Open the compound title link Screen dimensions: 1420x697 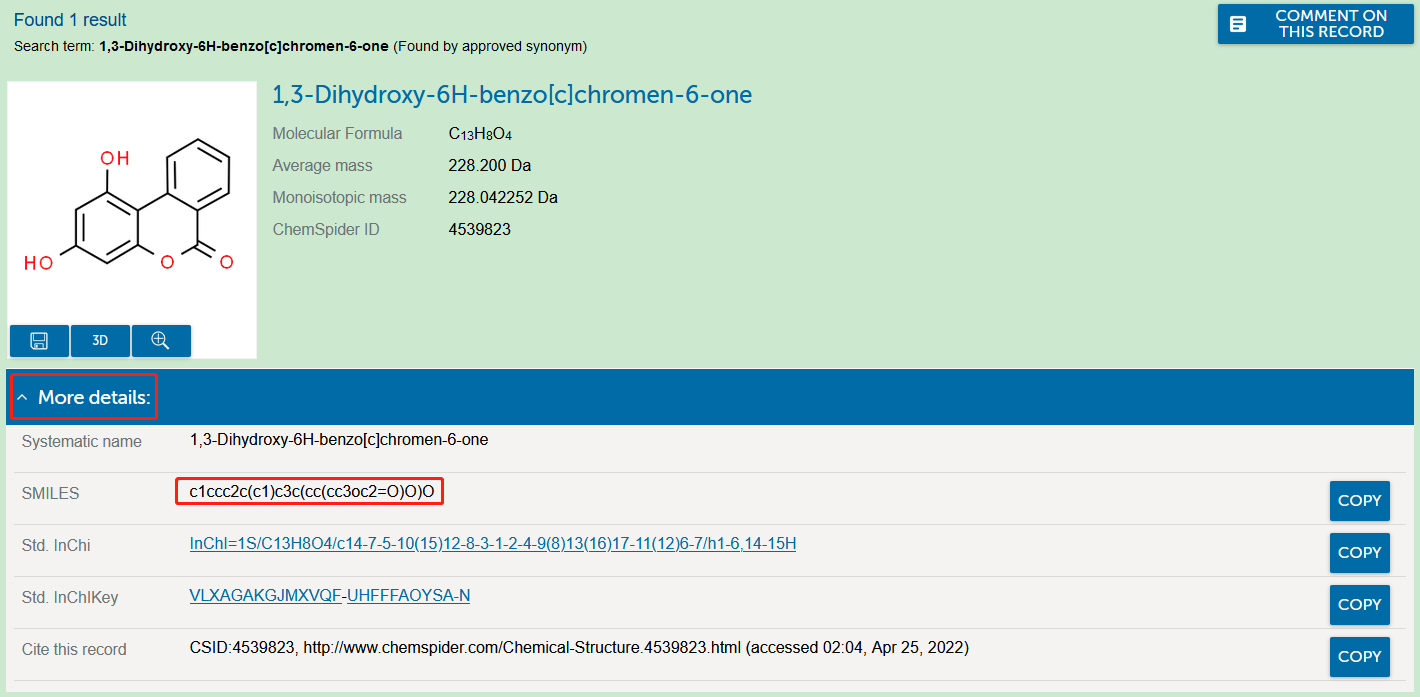tap(512, 95)
